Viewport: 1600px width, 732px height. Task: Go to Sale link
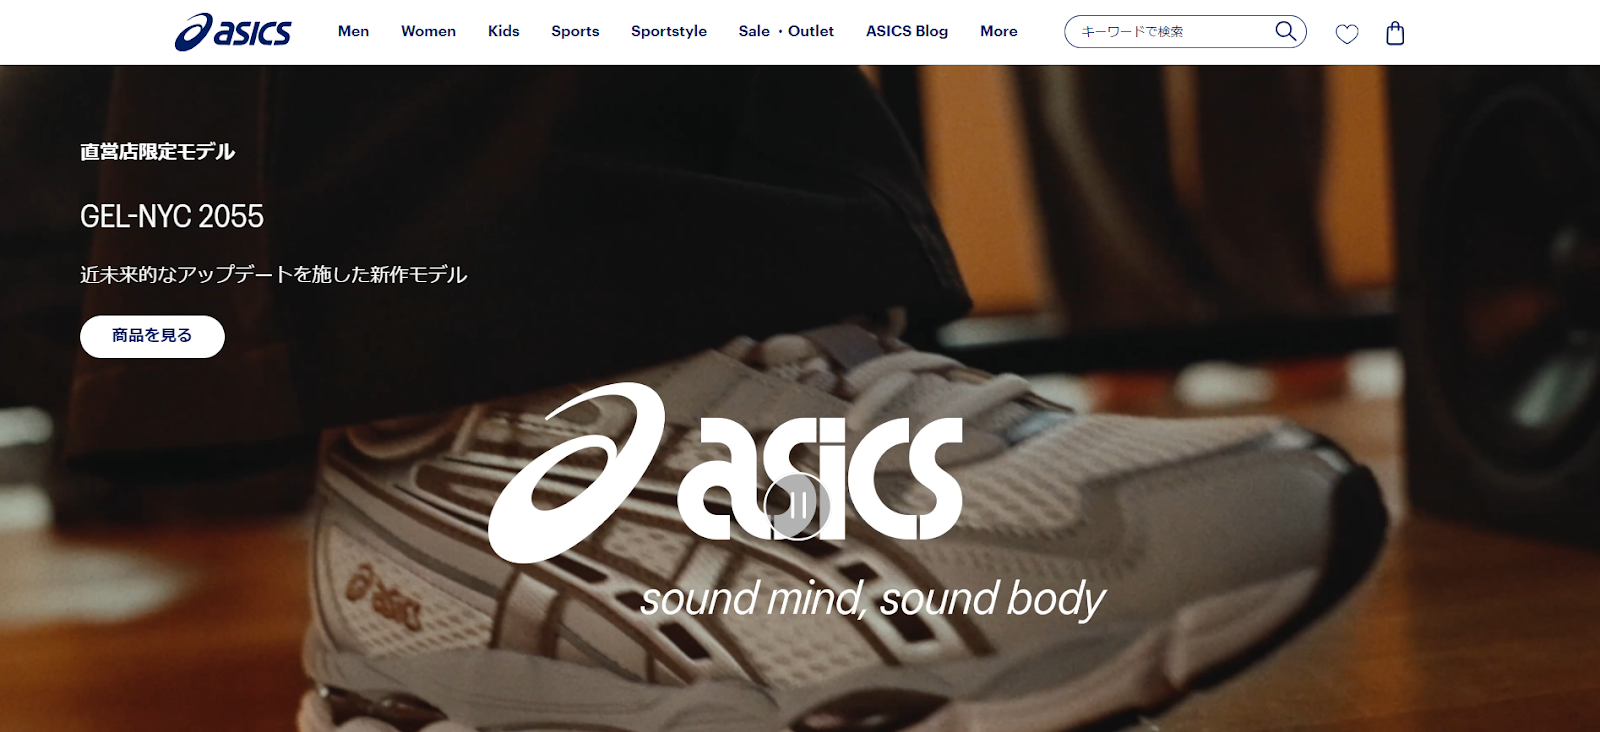pos(754,31)
